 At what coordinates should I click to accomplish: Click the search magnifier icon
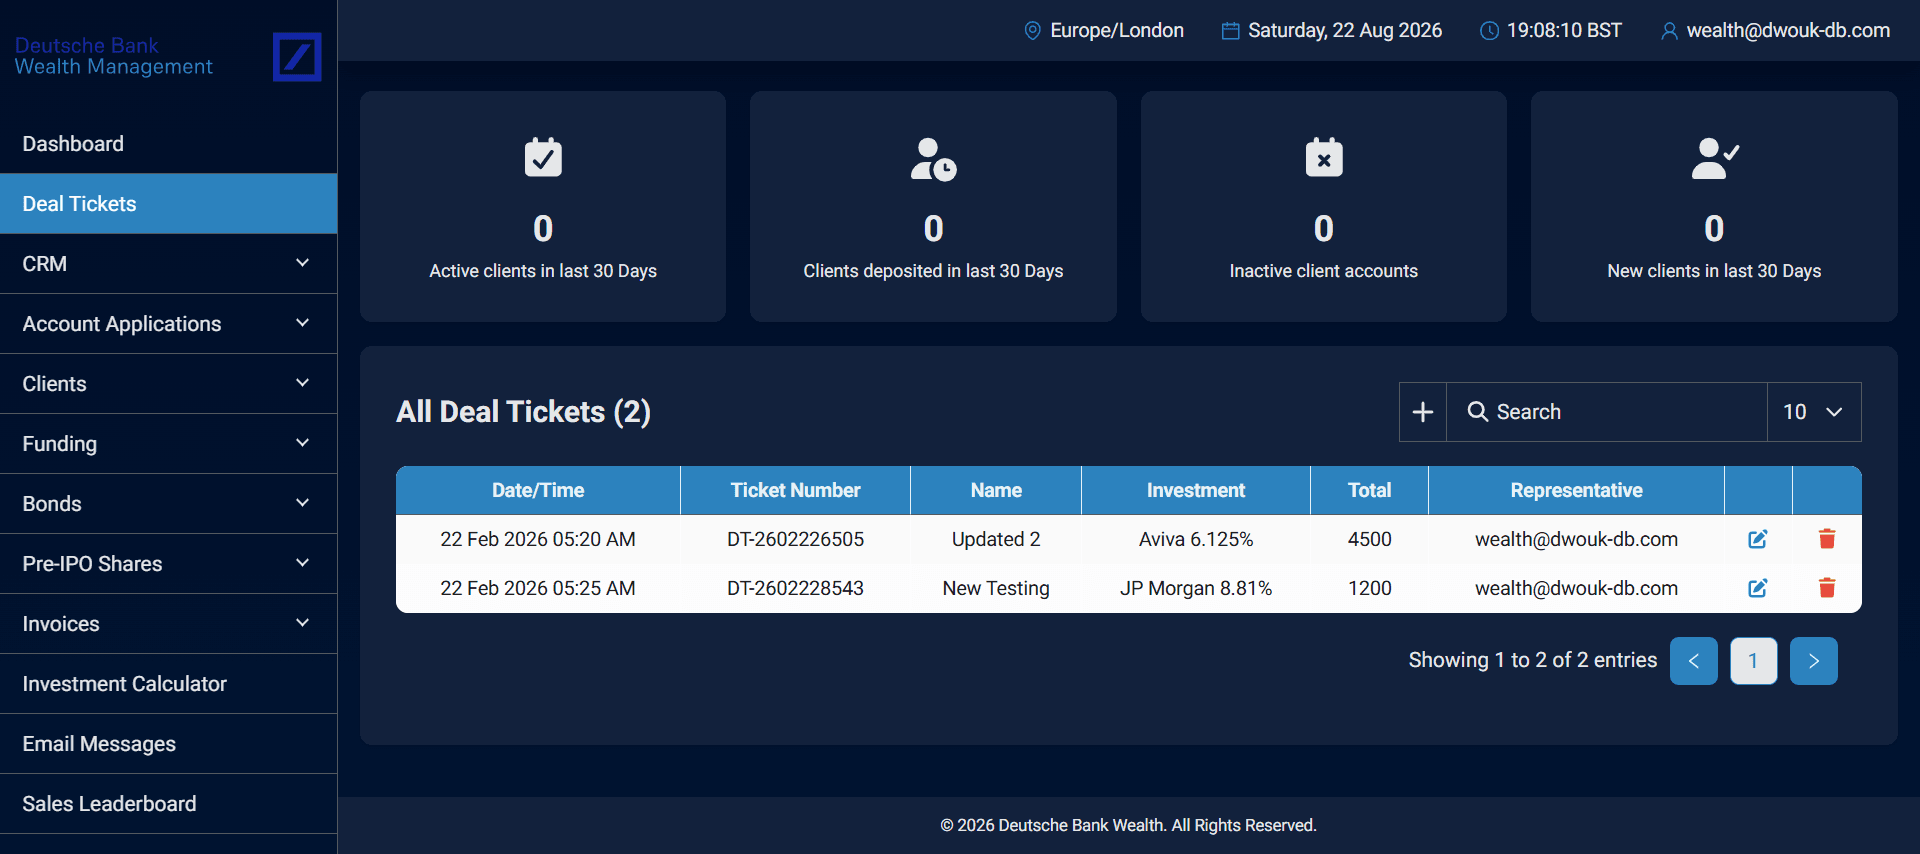click(x=1477, y=411)
